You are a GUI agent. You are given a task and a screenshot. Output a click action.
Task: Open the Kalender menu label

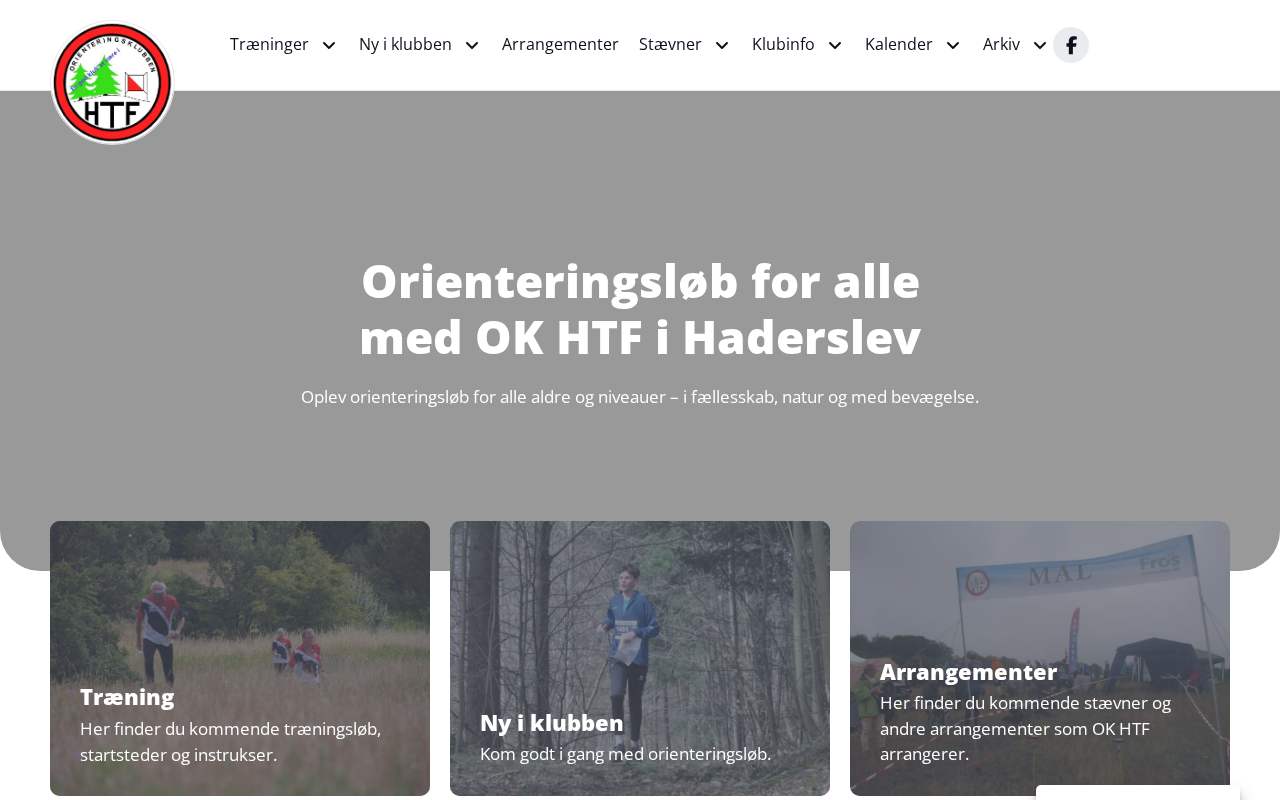tap(899, 44)
